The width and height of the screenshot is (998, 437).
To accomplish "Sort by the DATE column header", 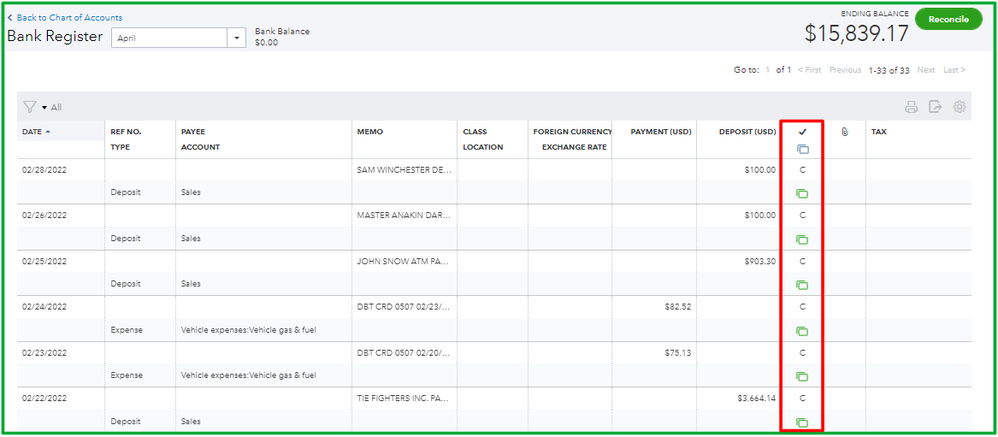I will click(38, 132).
